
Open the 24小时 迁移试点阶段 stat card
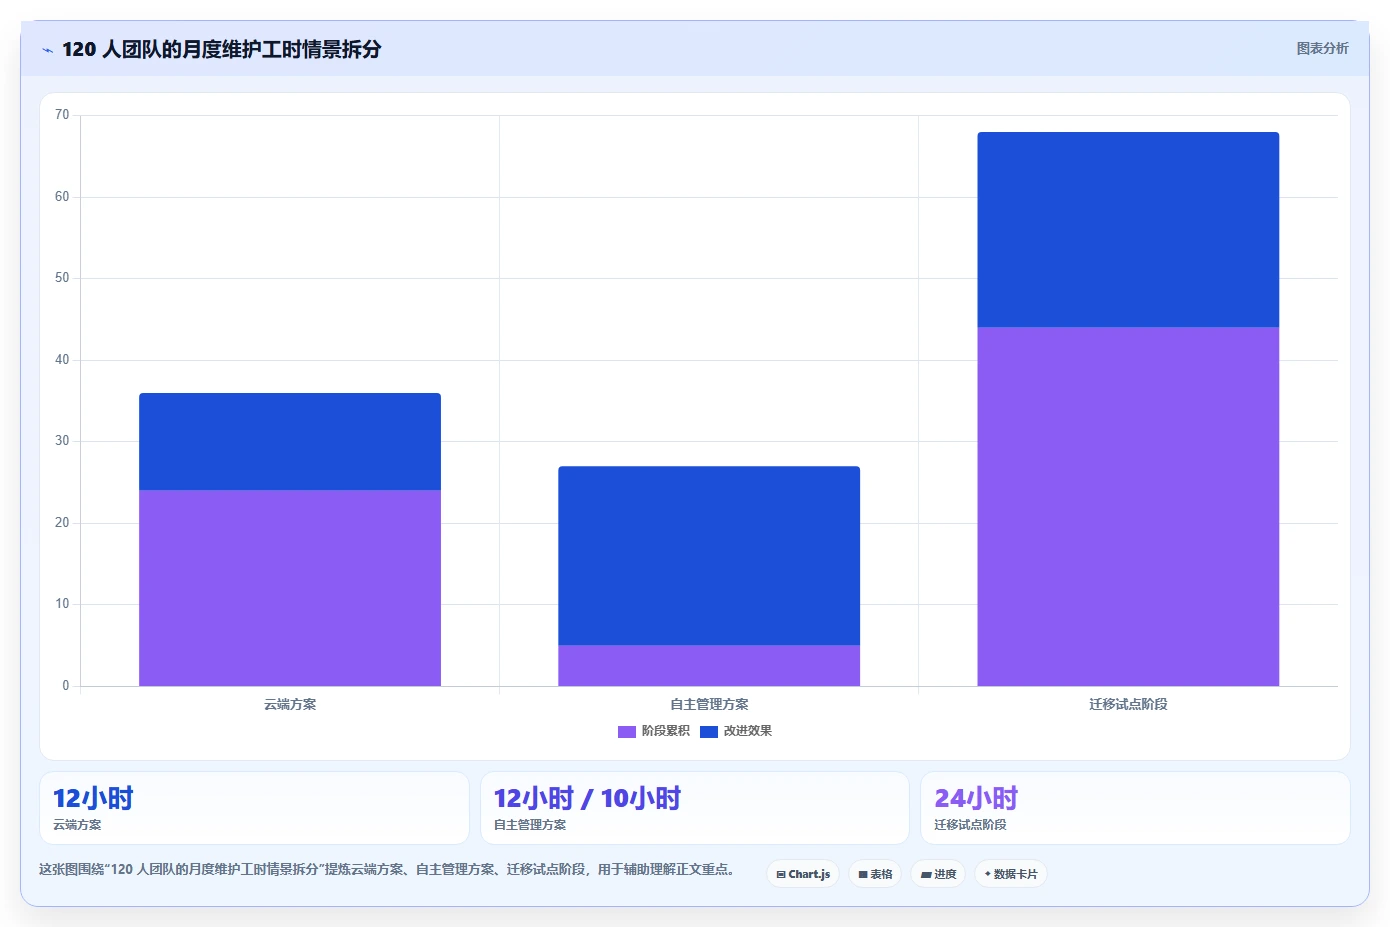coord(1135,808)
